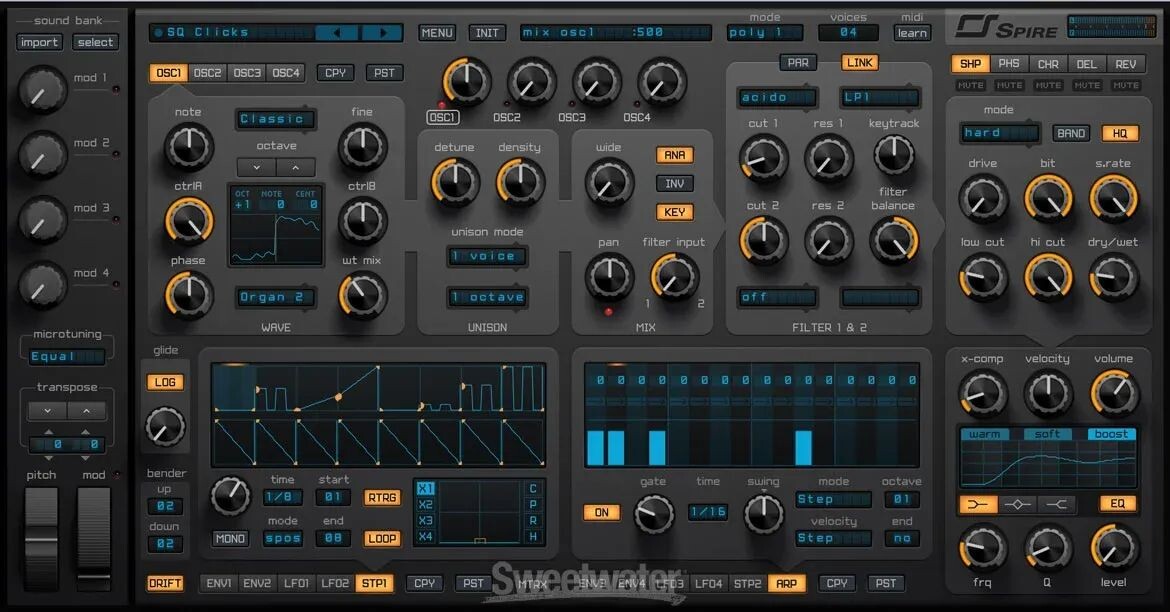Load the next preset with the right arrow
Image resolution: width=1170 pixels, height=612 pixels.
pos(382,33)
